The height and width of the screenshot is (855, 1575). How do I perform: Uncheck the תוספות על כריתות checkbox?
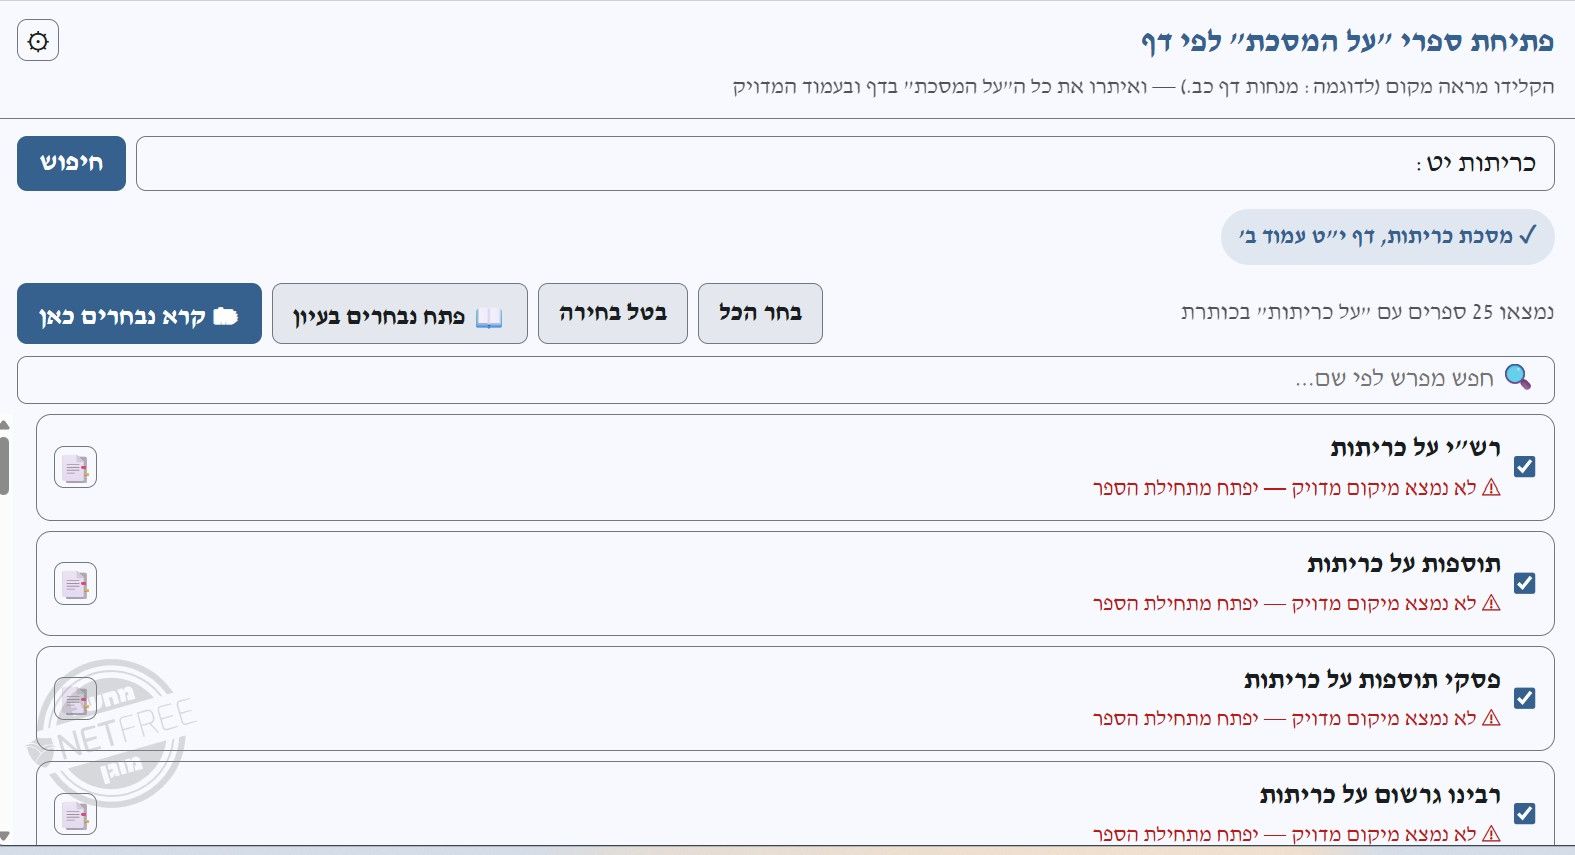pyautogui.click(x=1524, y=583)
